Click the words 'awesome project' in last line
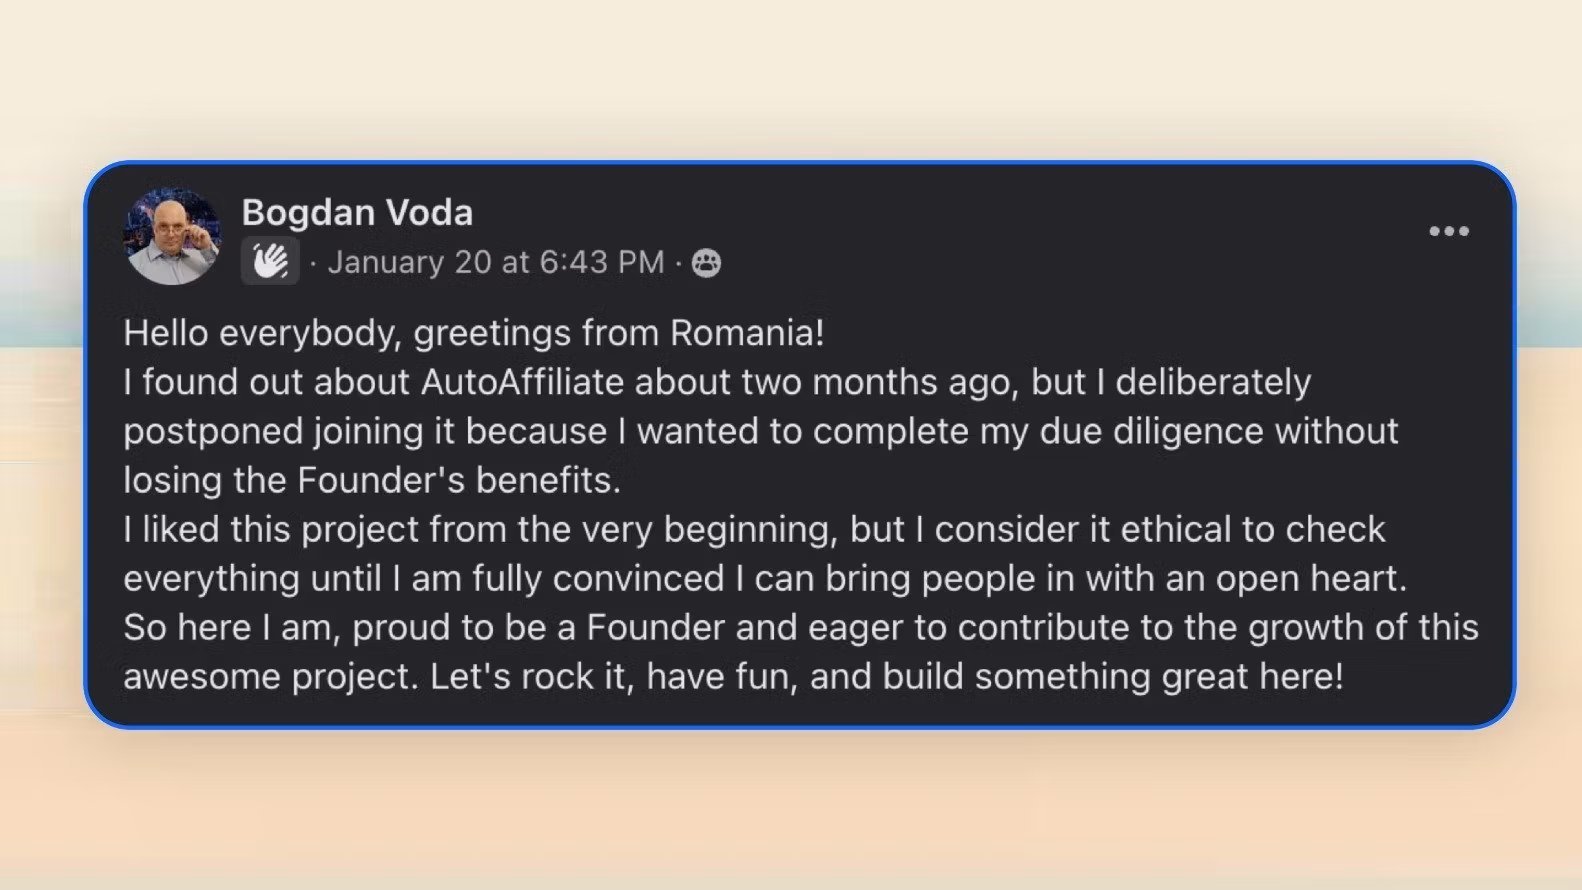 pyautogui.click(x=268, y=676)
